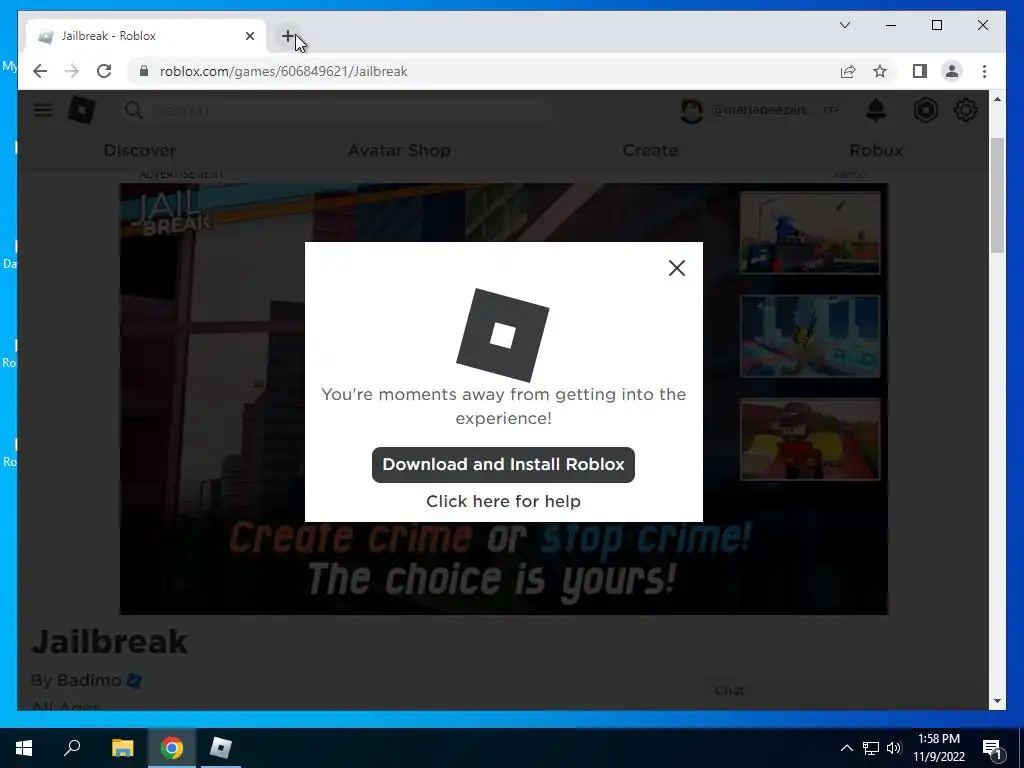Open the Robux balance icon
Image resolution: width=1024 pixels, height=768 pixels.
pyautogui.click(x=925, y=110)
